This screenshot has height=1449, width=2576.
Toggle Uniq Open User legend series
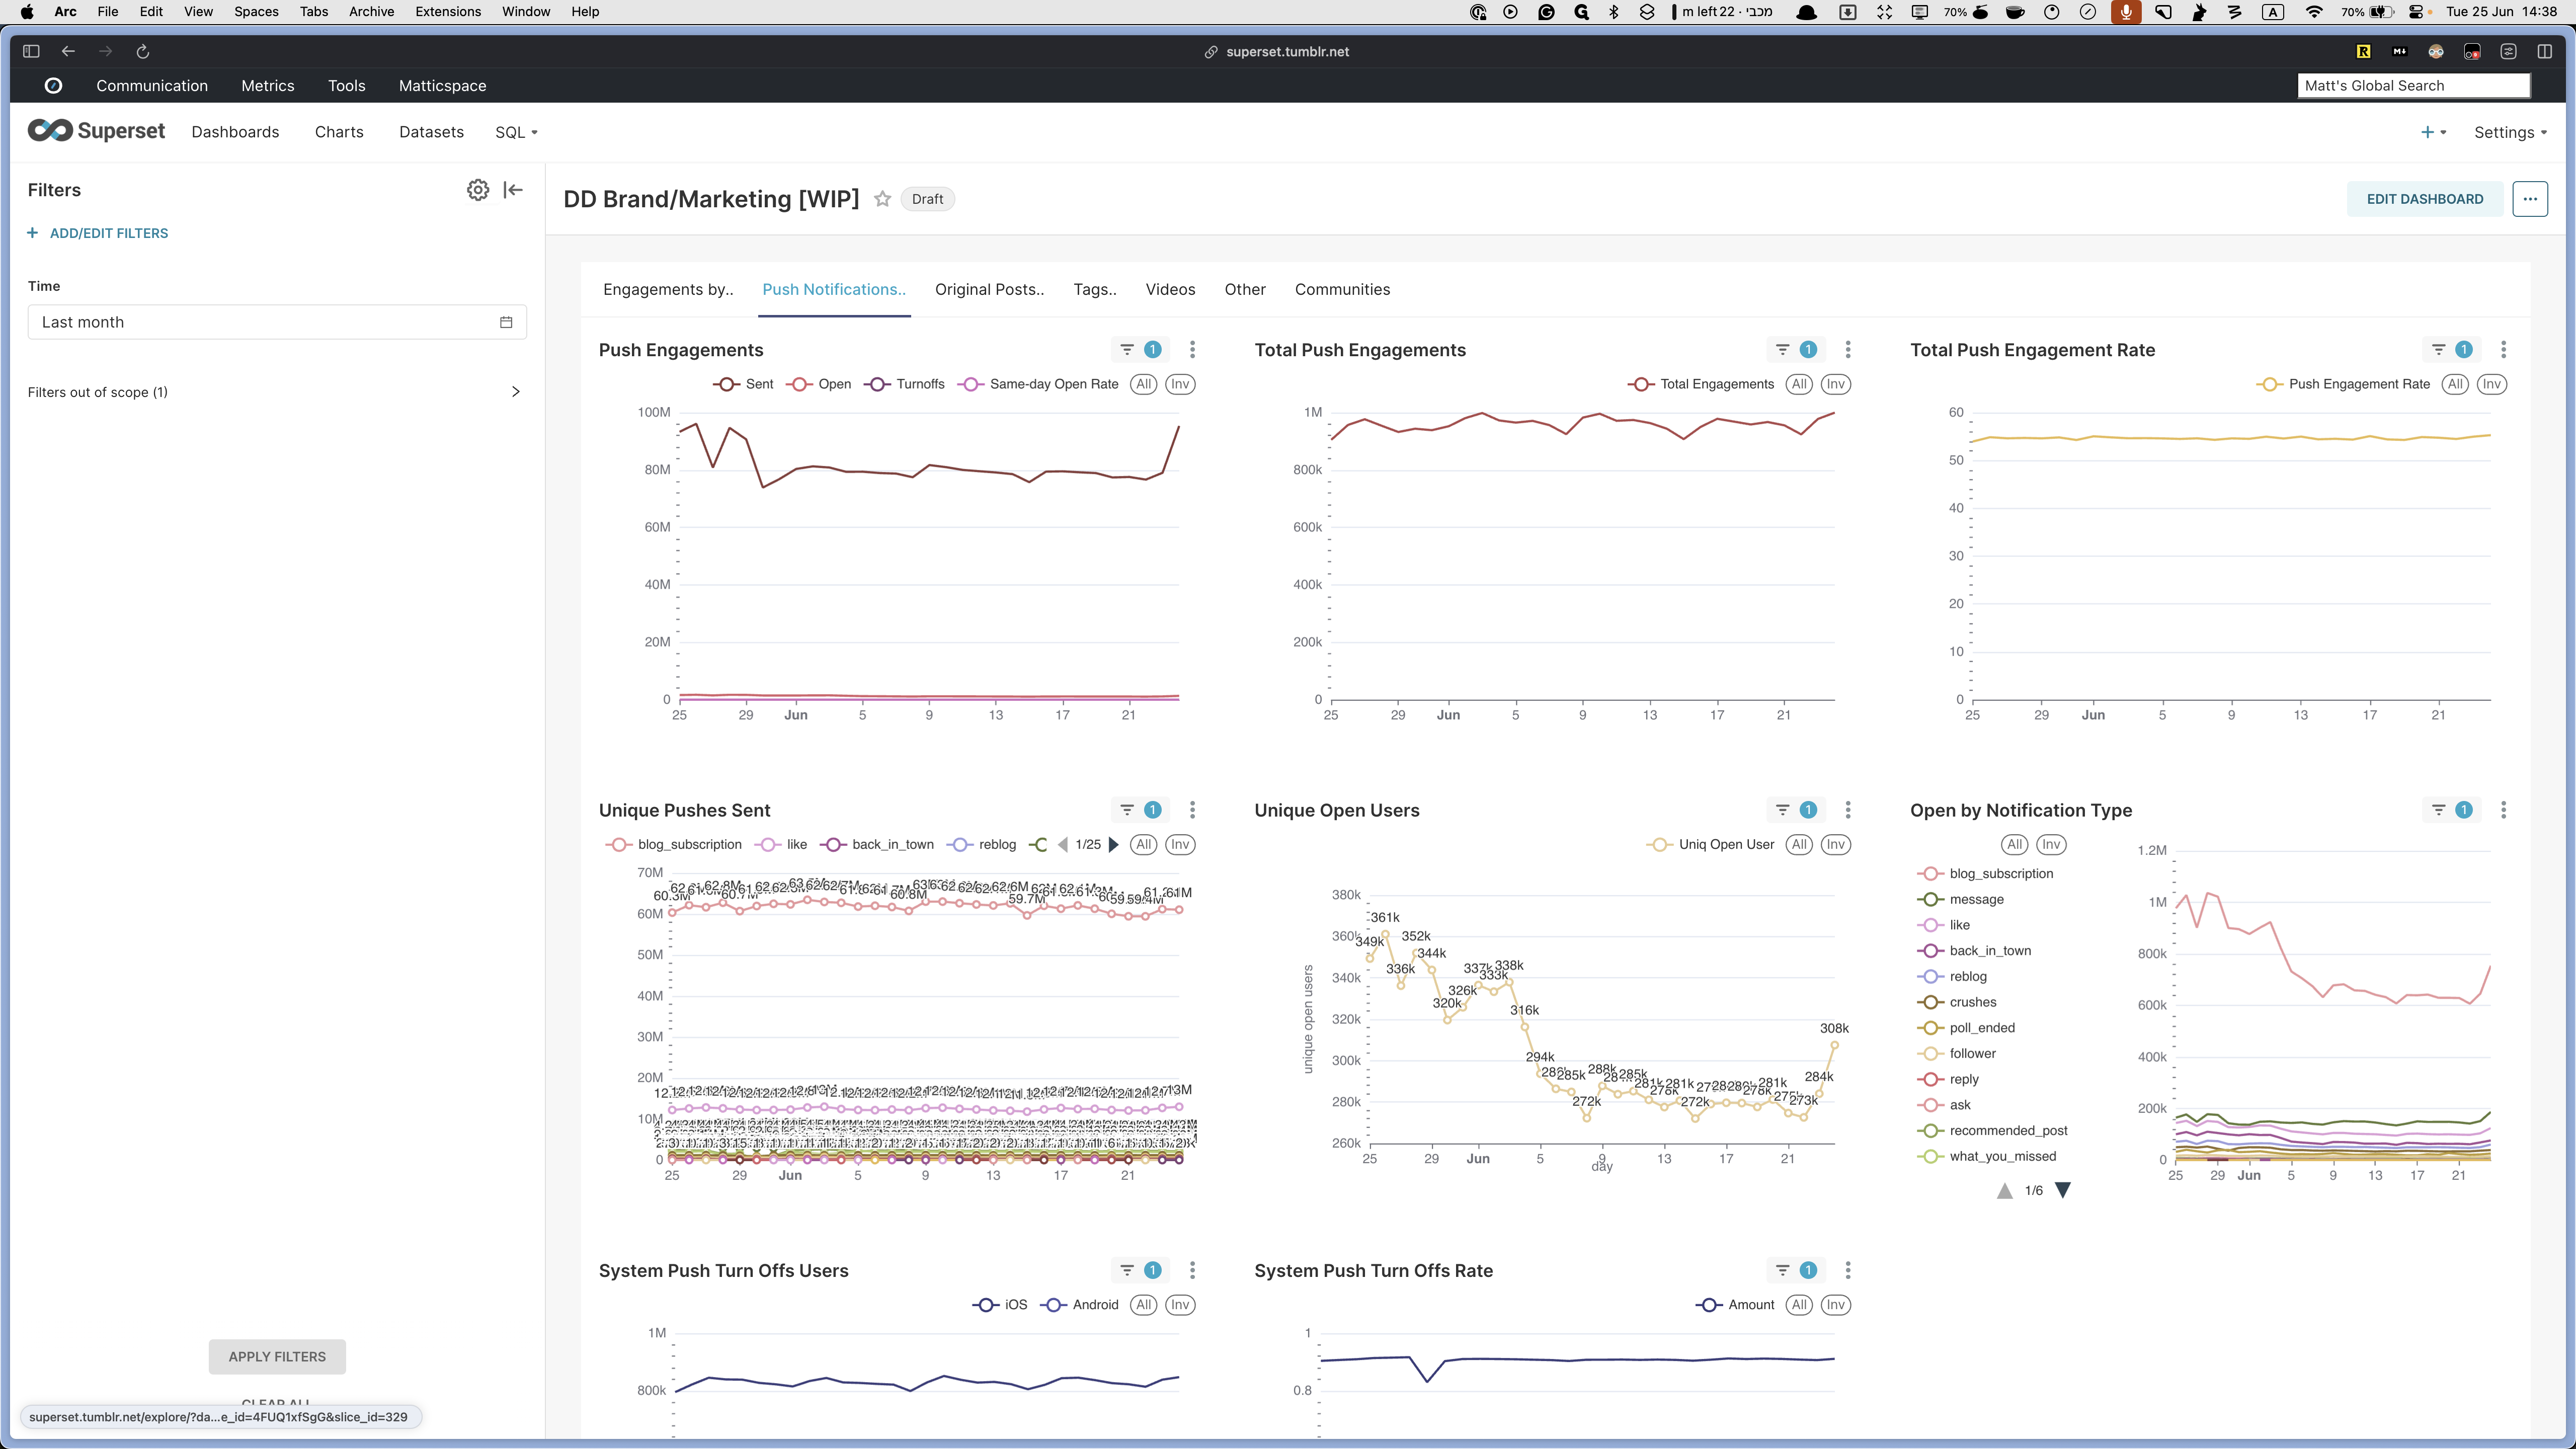[1711, 844]
